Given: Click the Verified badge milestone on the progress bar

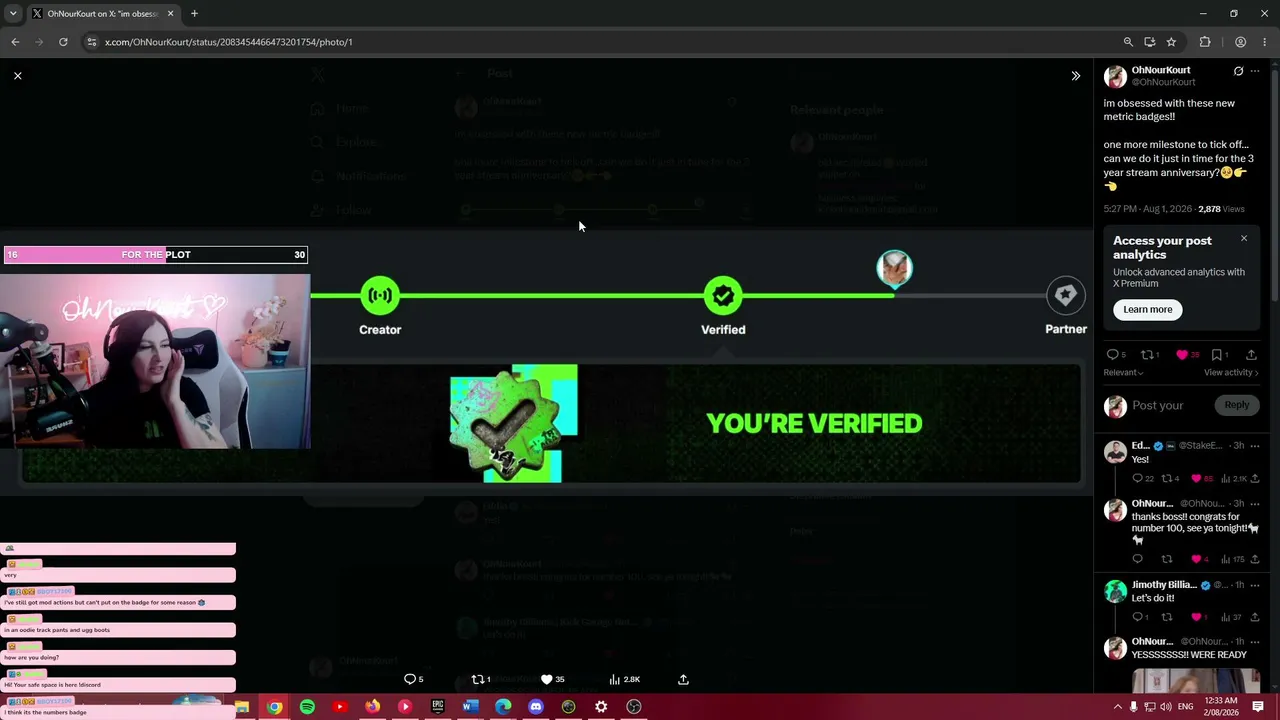Looking at the screenshot, I should (723, 296).
